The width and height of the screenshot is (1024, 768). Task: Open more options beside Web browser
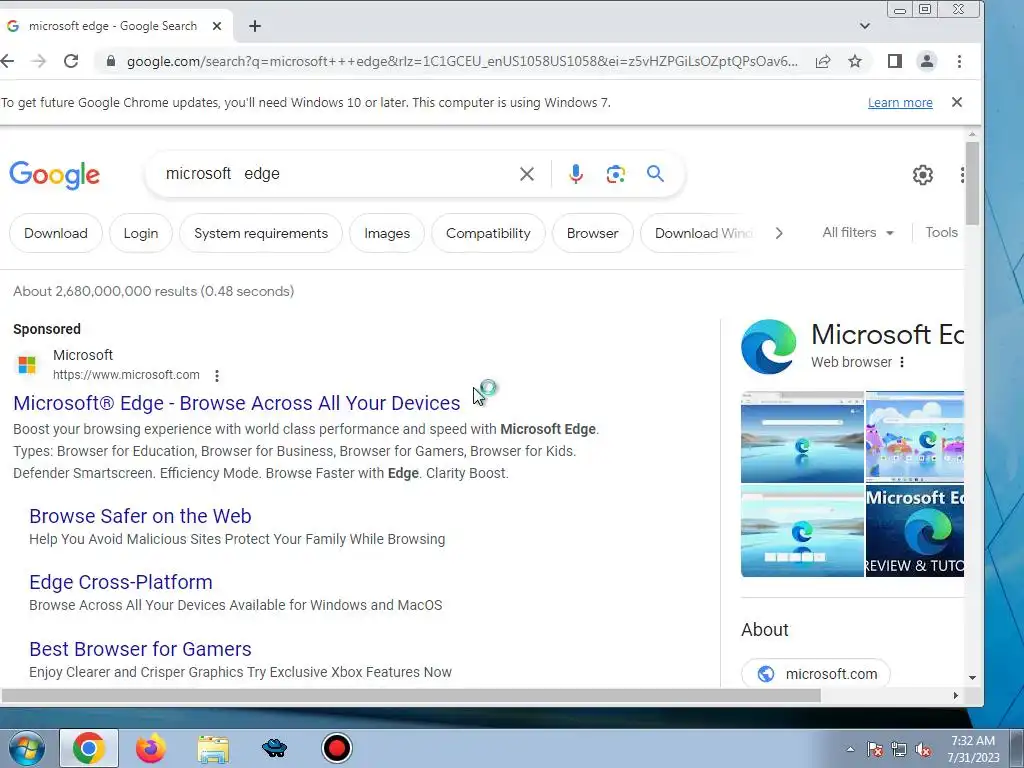902,362
